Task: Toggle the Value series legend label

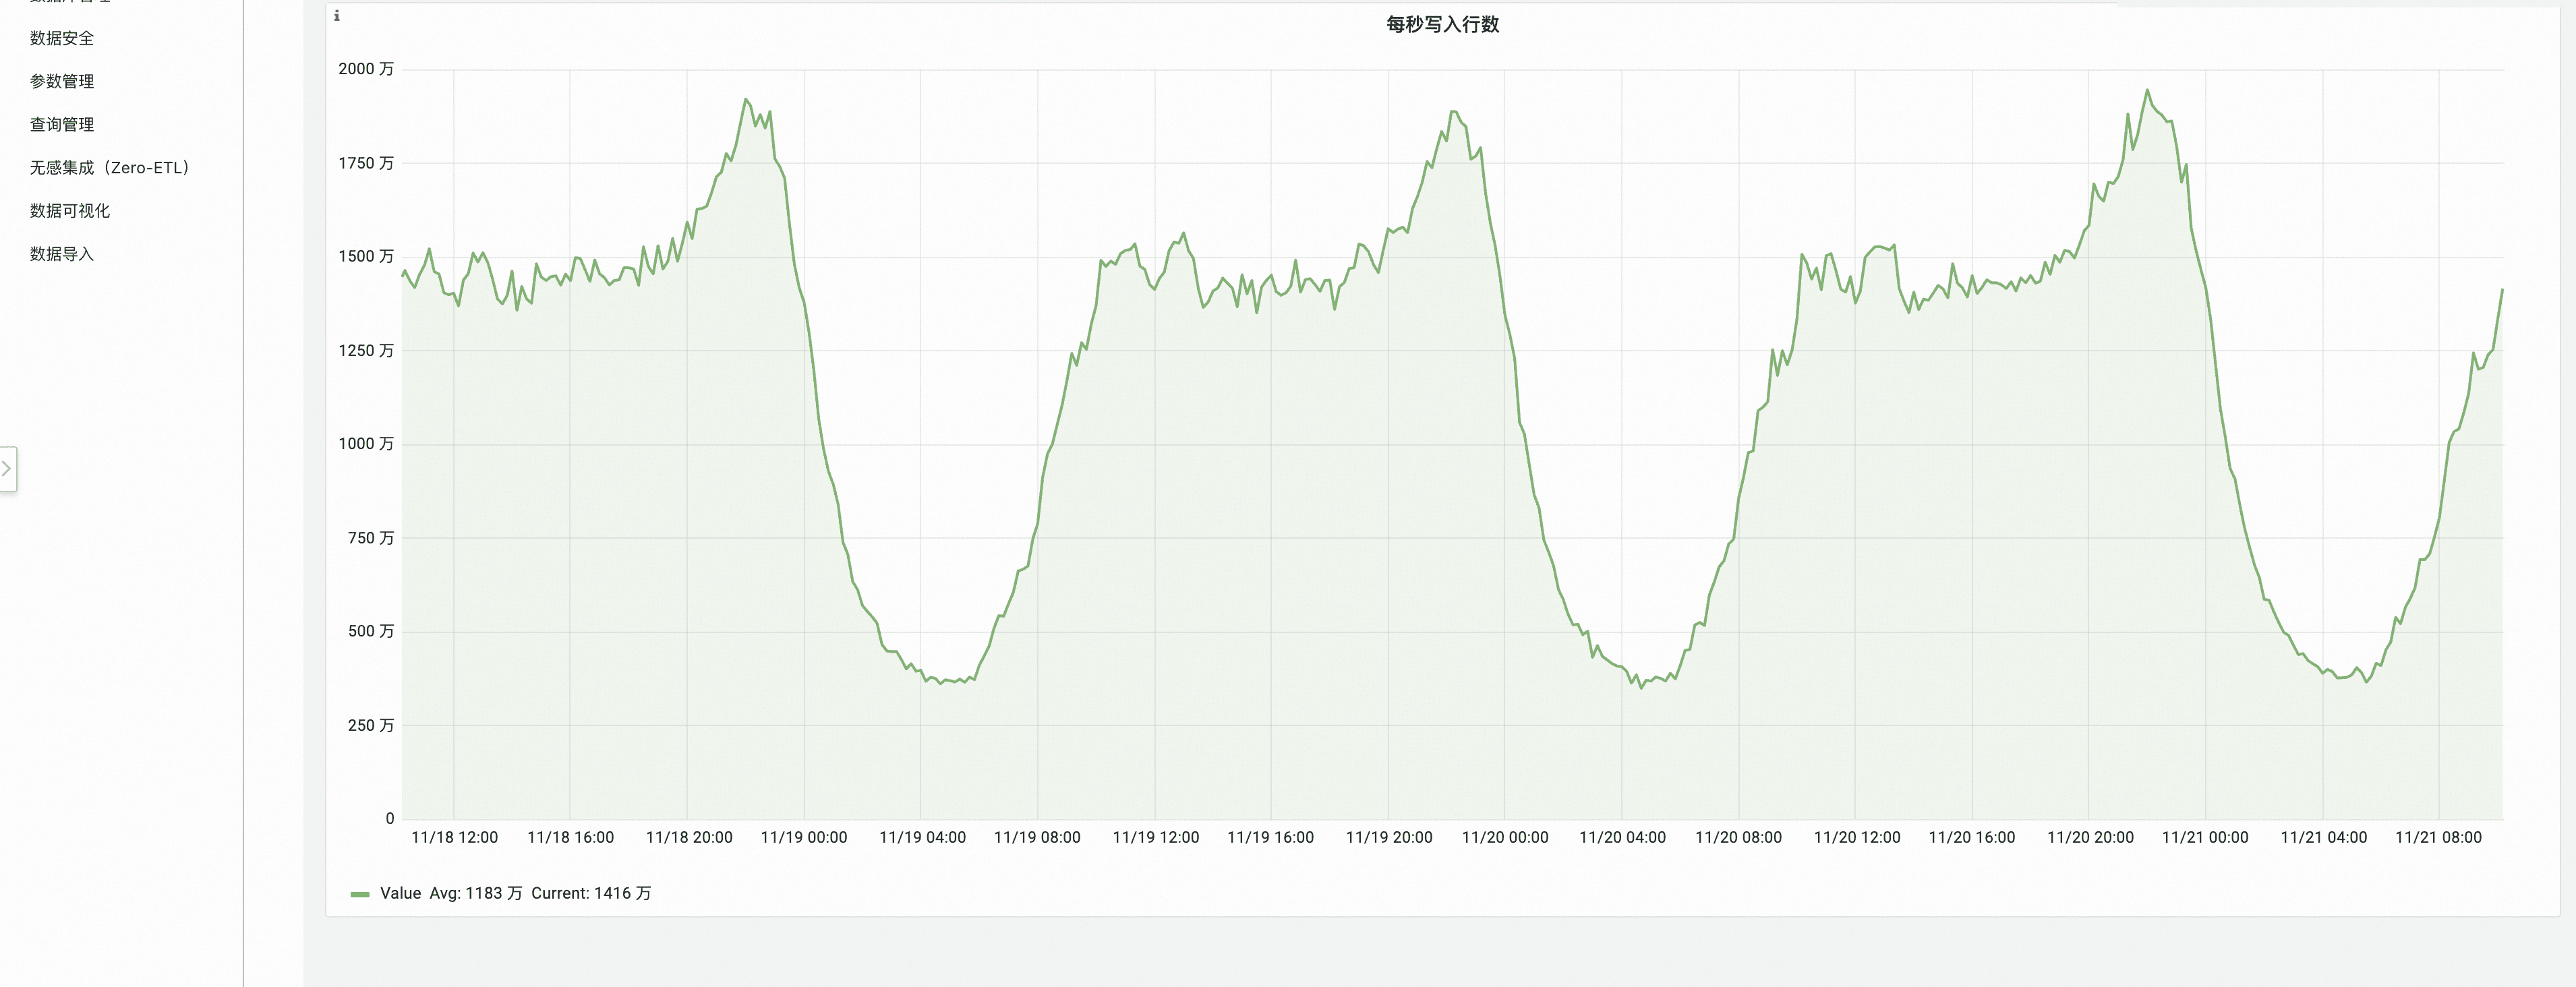Action: [x=400, y=893]
